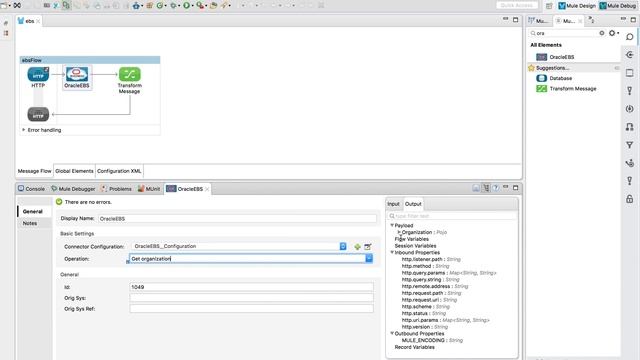Select http.listener.path : String entry

(x=431, y=259)
